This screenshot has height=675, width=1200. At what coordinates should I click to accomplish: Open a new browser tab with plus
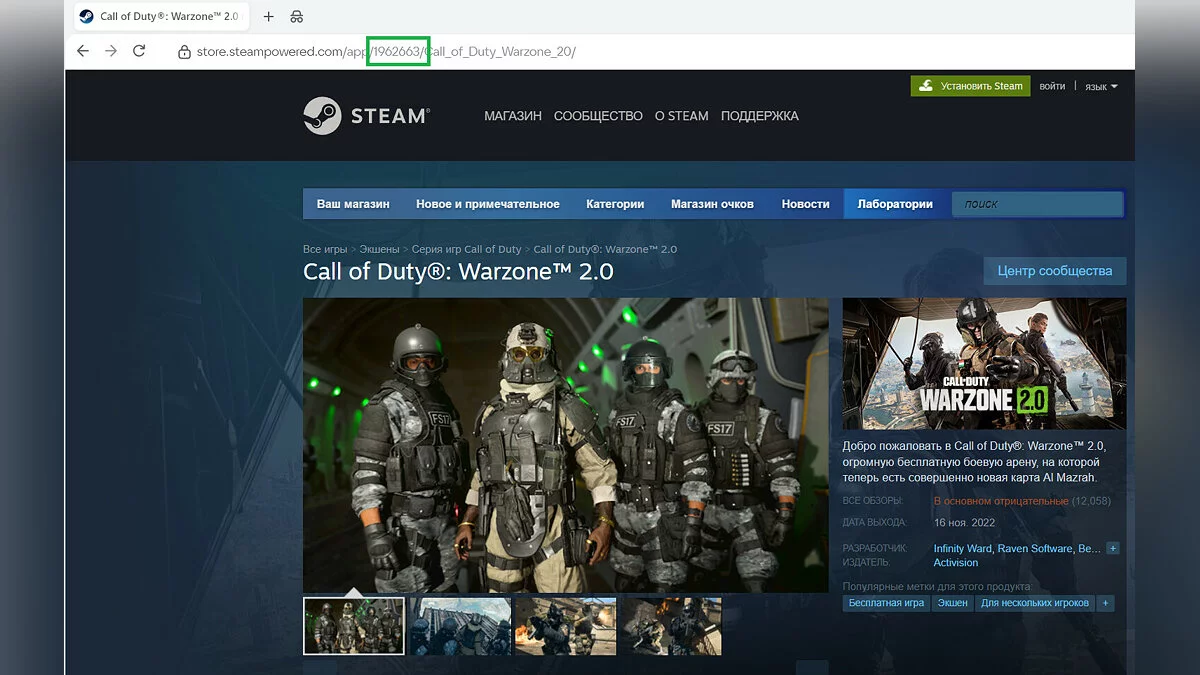pos(268,17)
